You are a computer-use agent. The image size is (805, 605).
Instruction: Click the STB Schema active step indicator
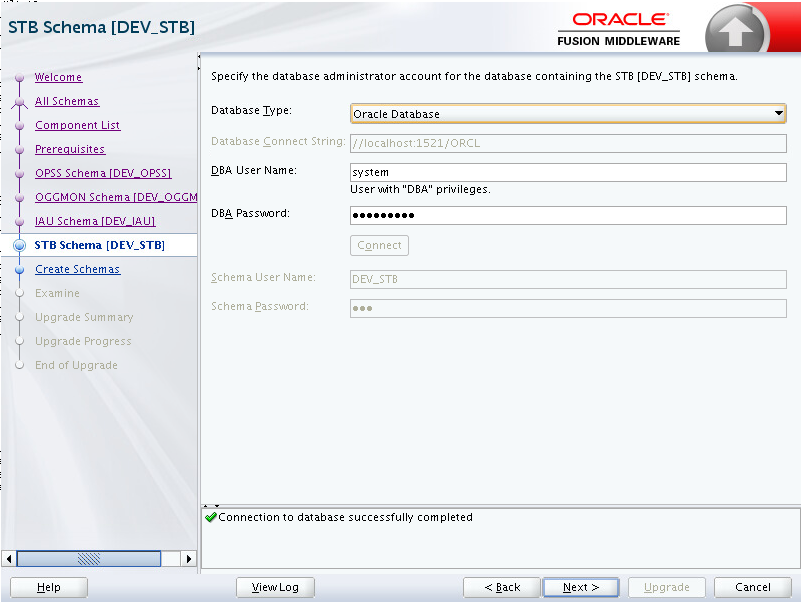[20, 245]
